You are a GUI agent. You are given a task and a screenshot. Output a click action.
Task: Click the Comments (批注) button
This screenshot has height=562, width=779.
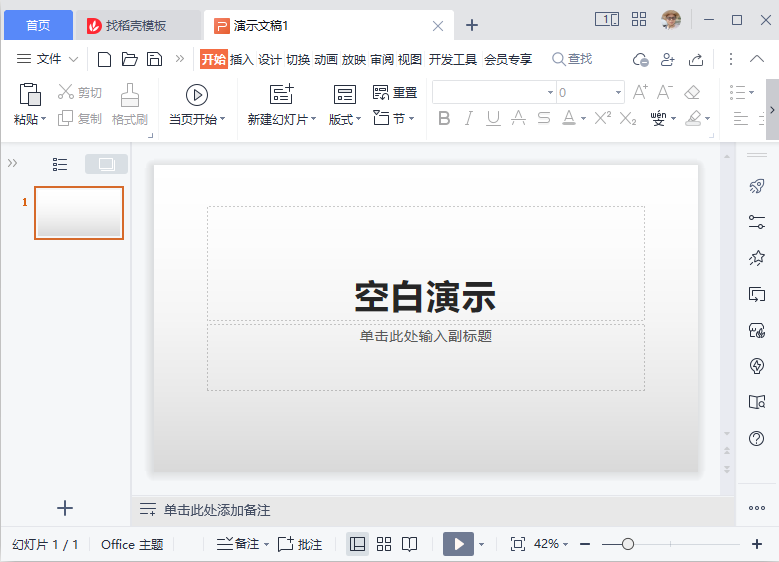[x=300, y=544]
